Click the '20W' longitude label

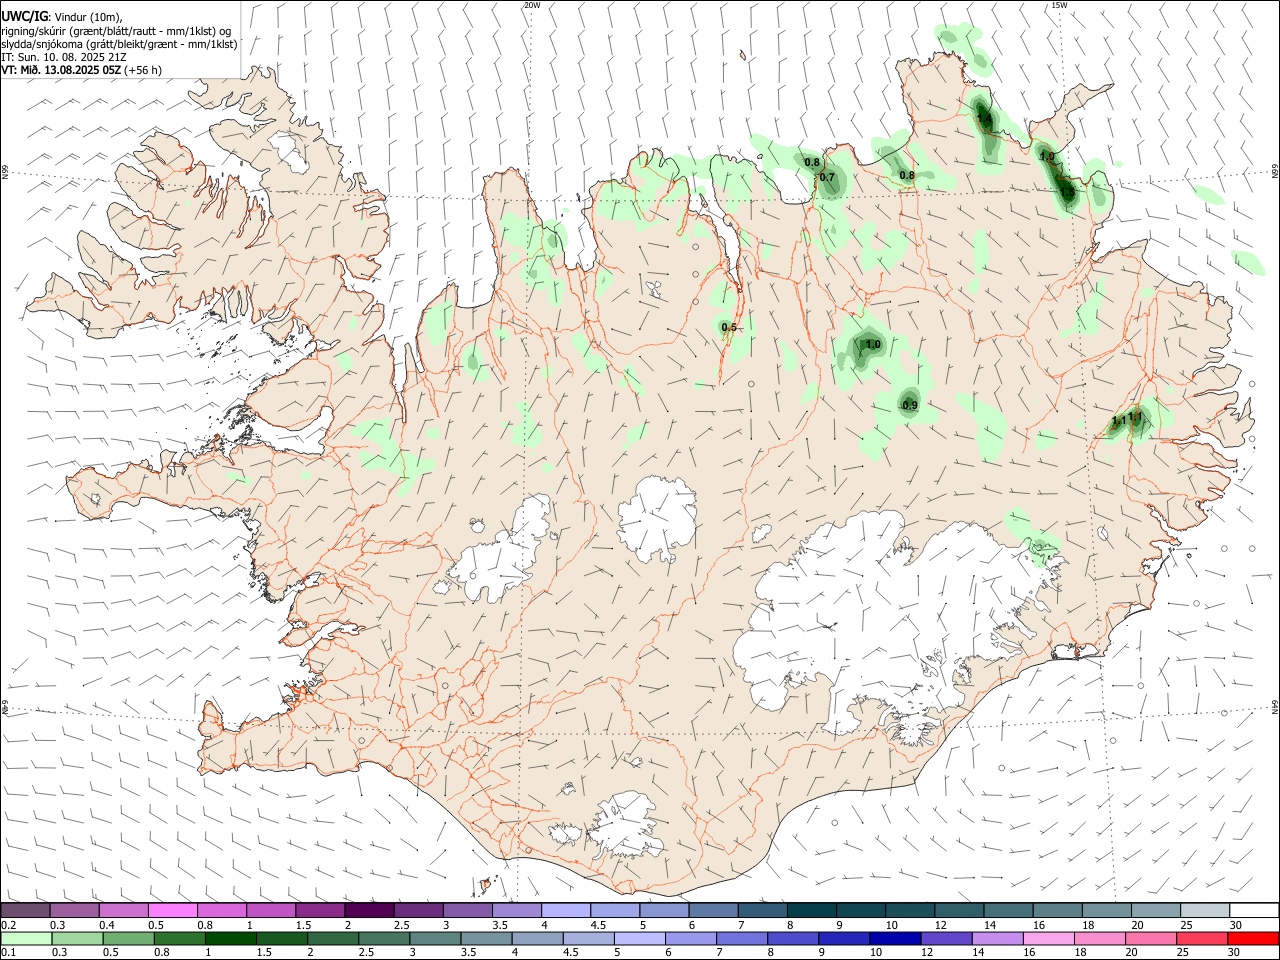(x=532, y=5)
